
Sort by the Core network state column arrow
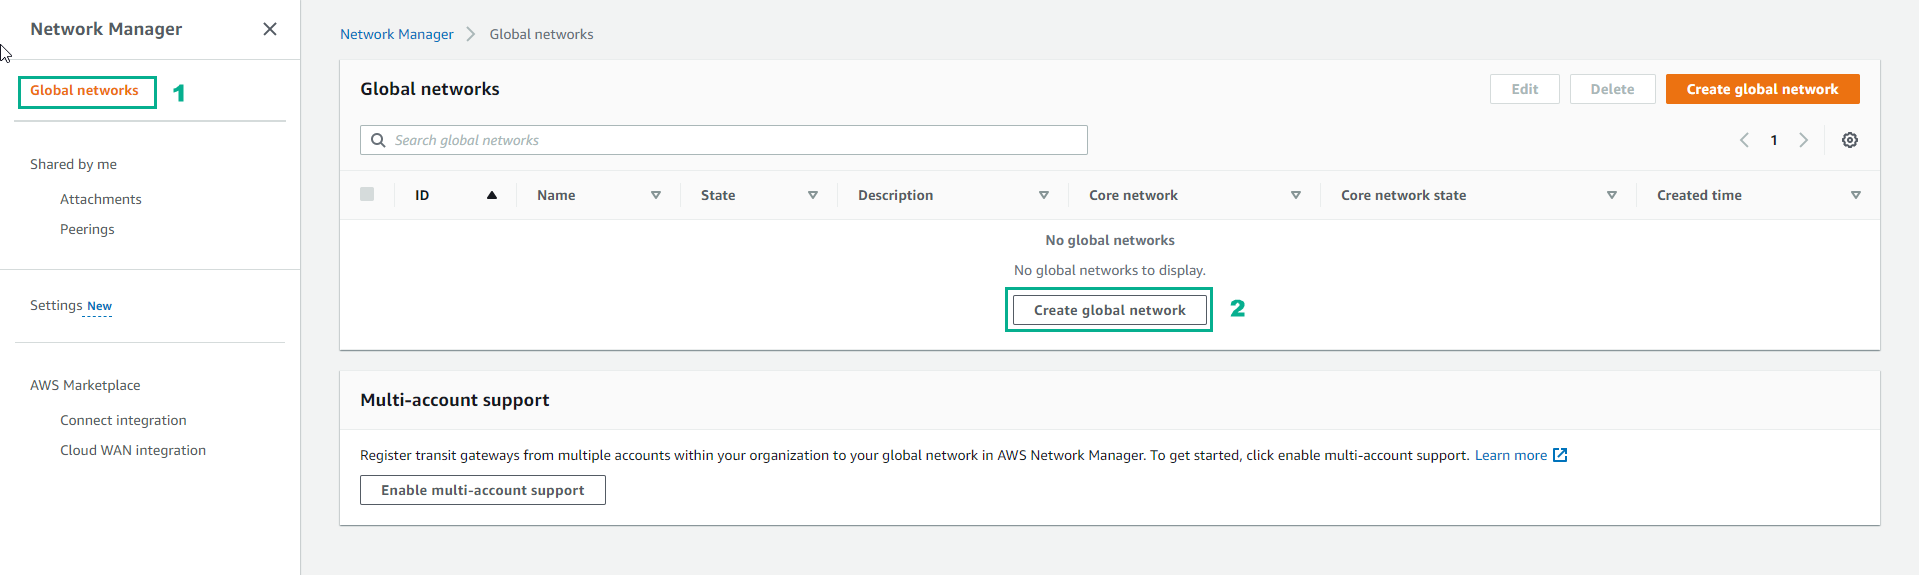1612,195
